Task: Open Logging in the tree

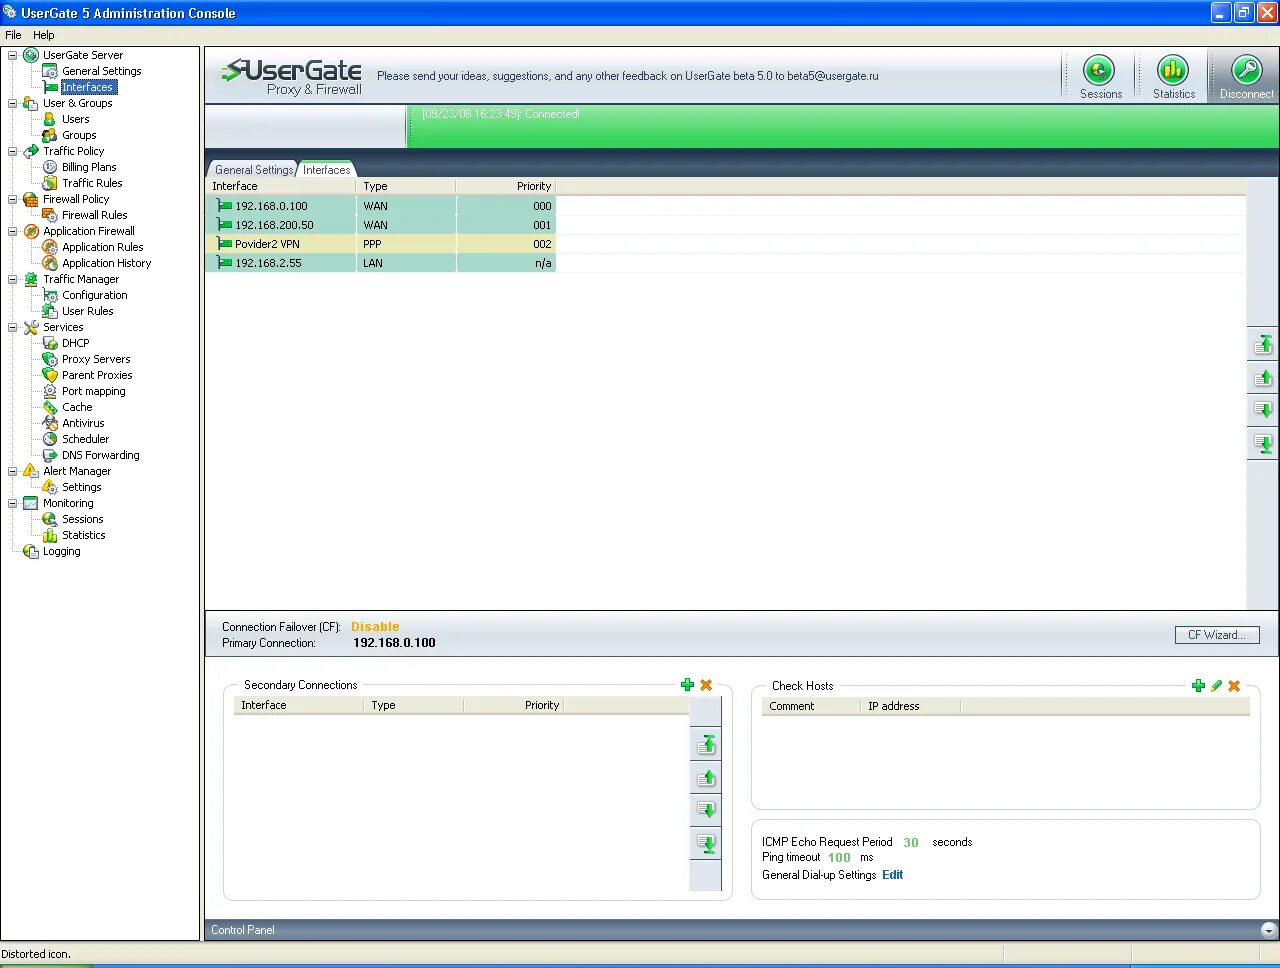Action: click(x=61, y=551)
